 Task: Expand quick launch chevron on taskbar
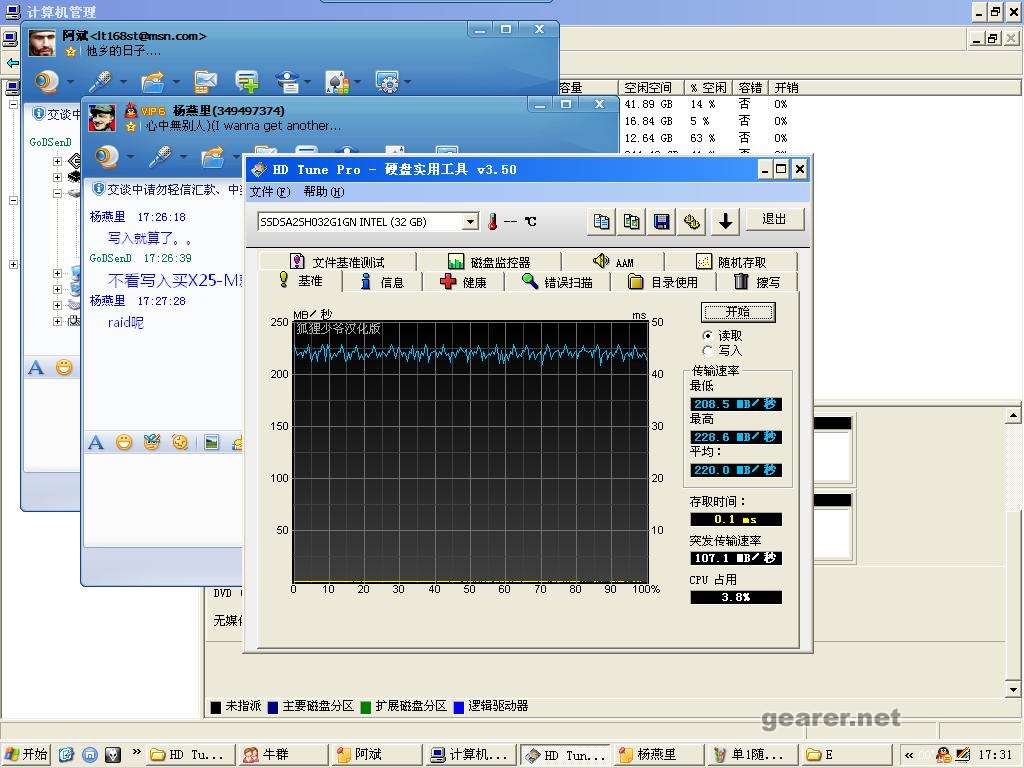(136, 752)
